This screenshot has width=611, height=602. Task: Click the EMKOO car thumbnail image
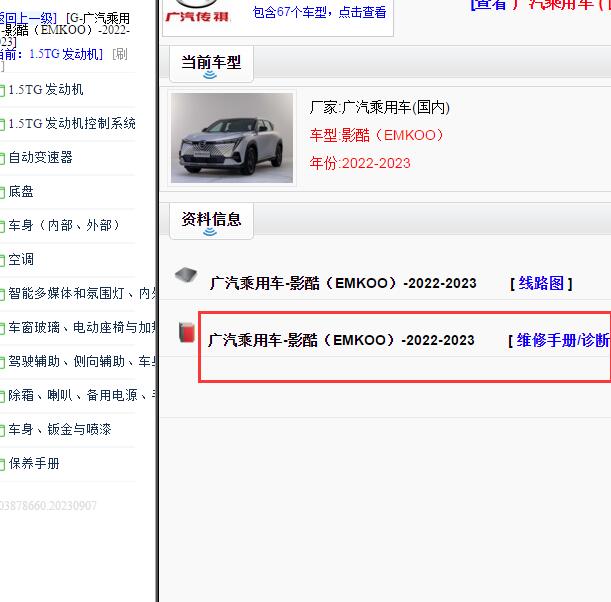coord(232,138)
